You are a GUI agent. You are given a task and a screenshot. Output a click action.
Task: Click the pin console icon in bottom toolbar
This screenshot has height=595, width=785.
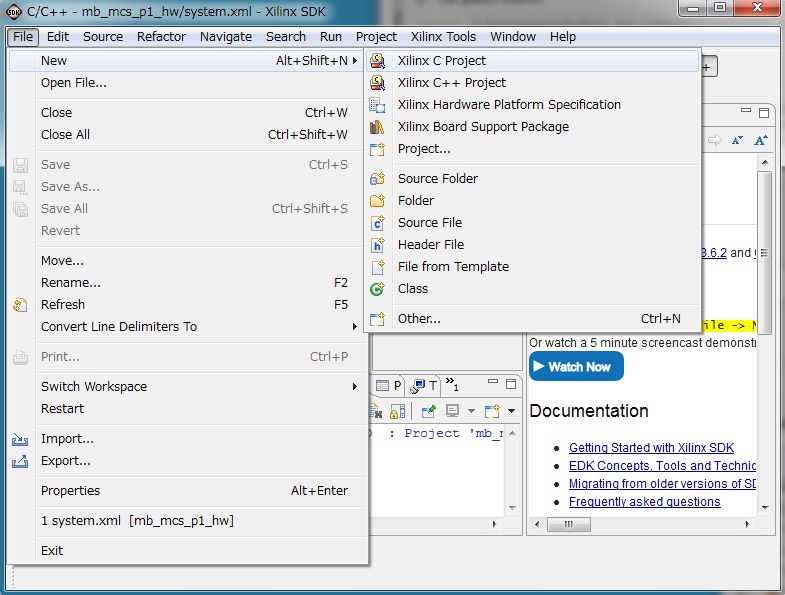click(429, 412)
